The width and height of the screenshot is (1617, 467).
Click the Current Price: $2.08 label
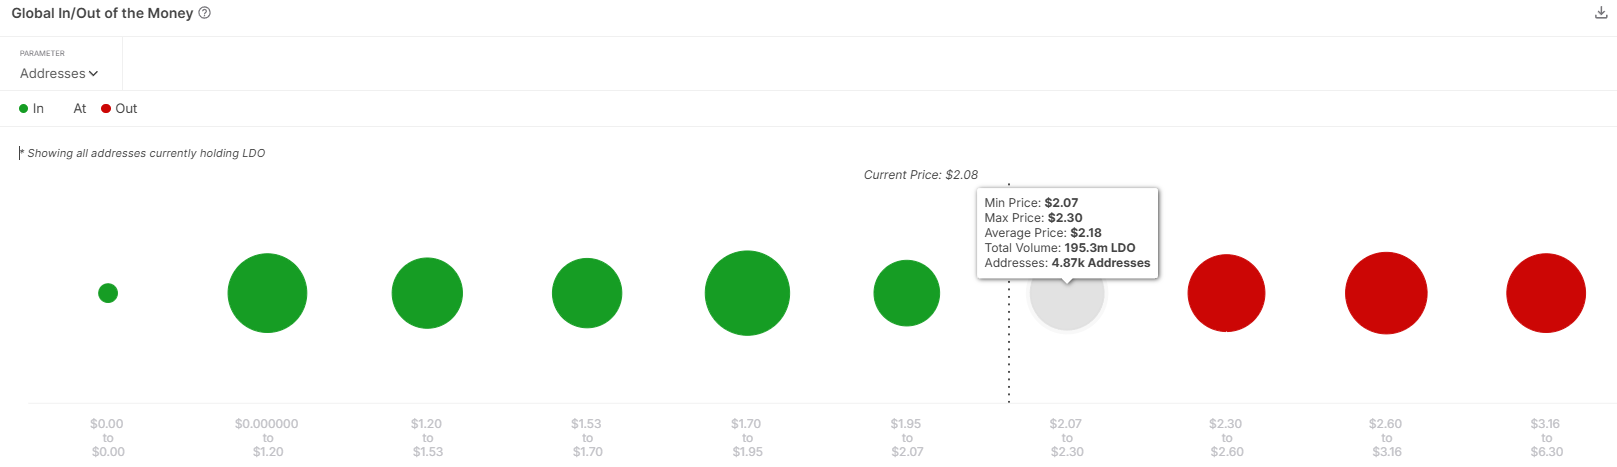pos(921,175)
